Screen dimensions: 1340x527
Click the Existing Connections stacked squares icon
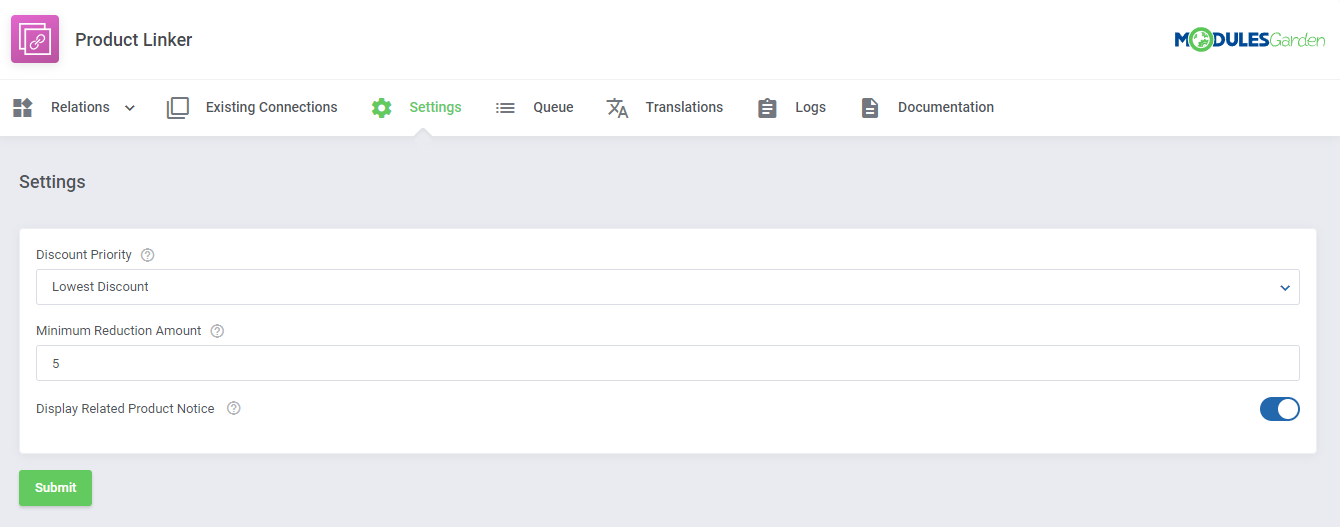[178, 108]
